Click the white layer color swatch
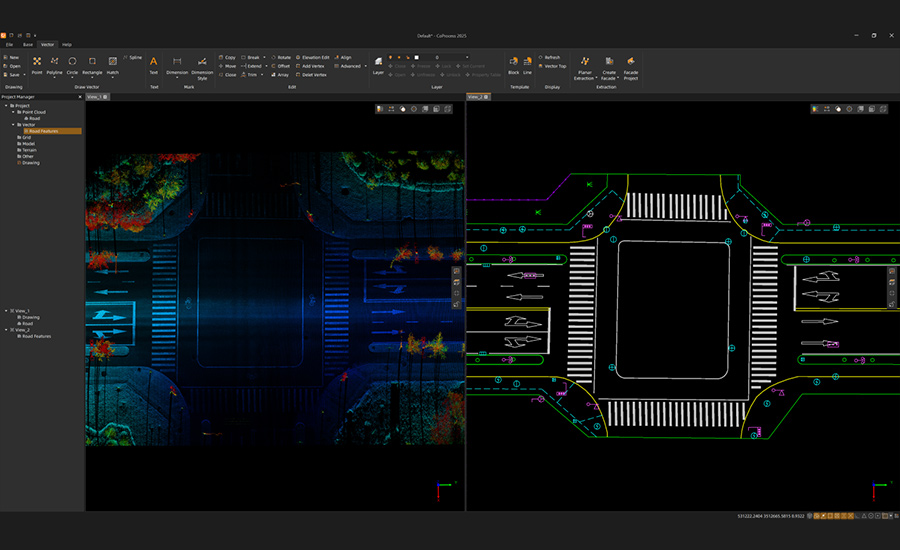This screenshot has width=900, height=550. 417,57
